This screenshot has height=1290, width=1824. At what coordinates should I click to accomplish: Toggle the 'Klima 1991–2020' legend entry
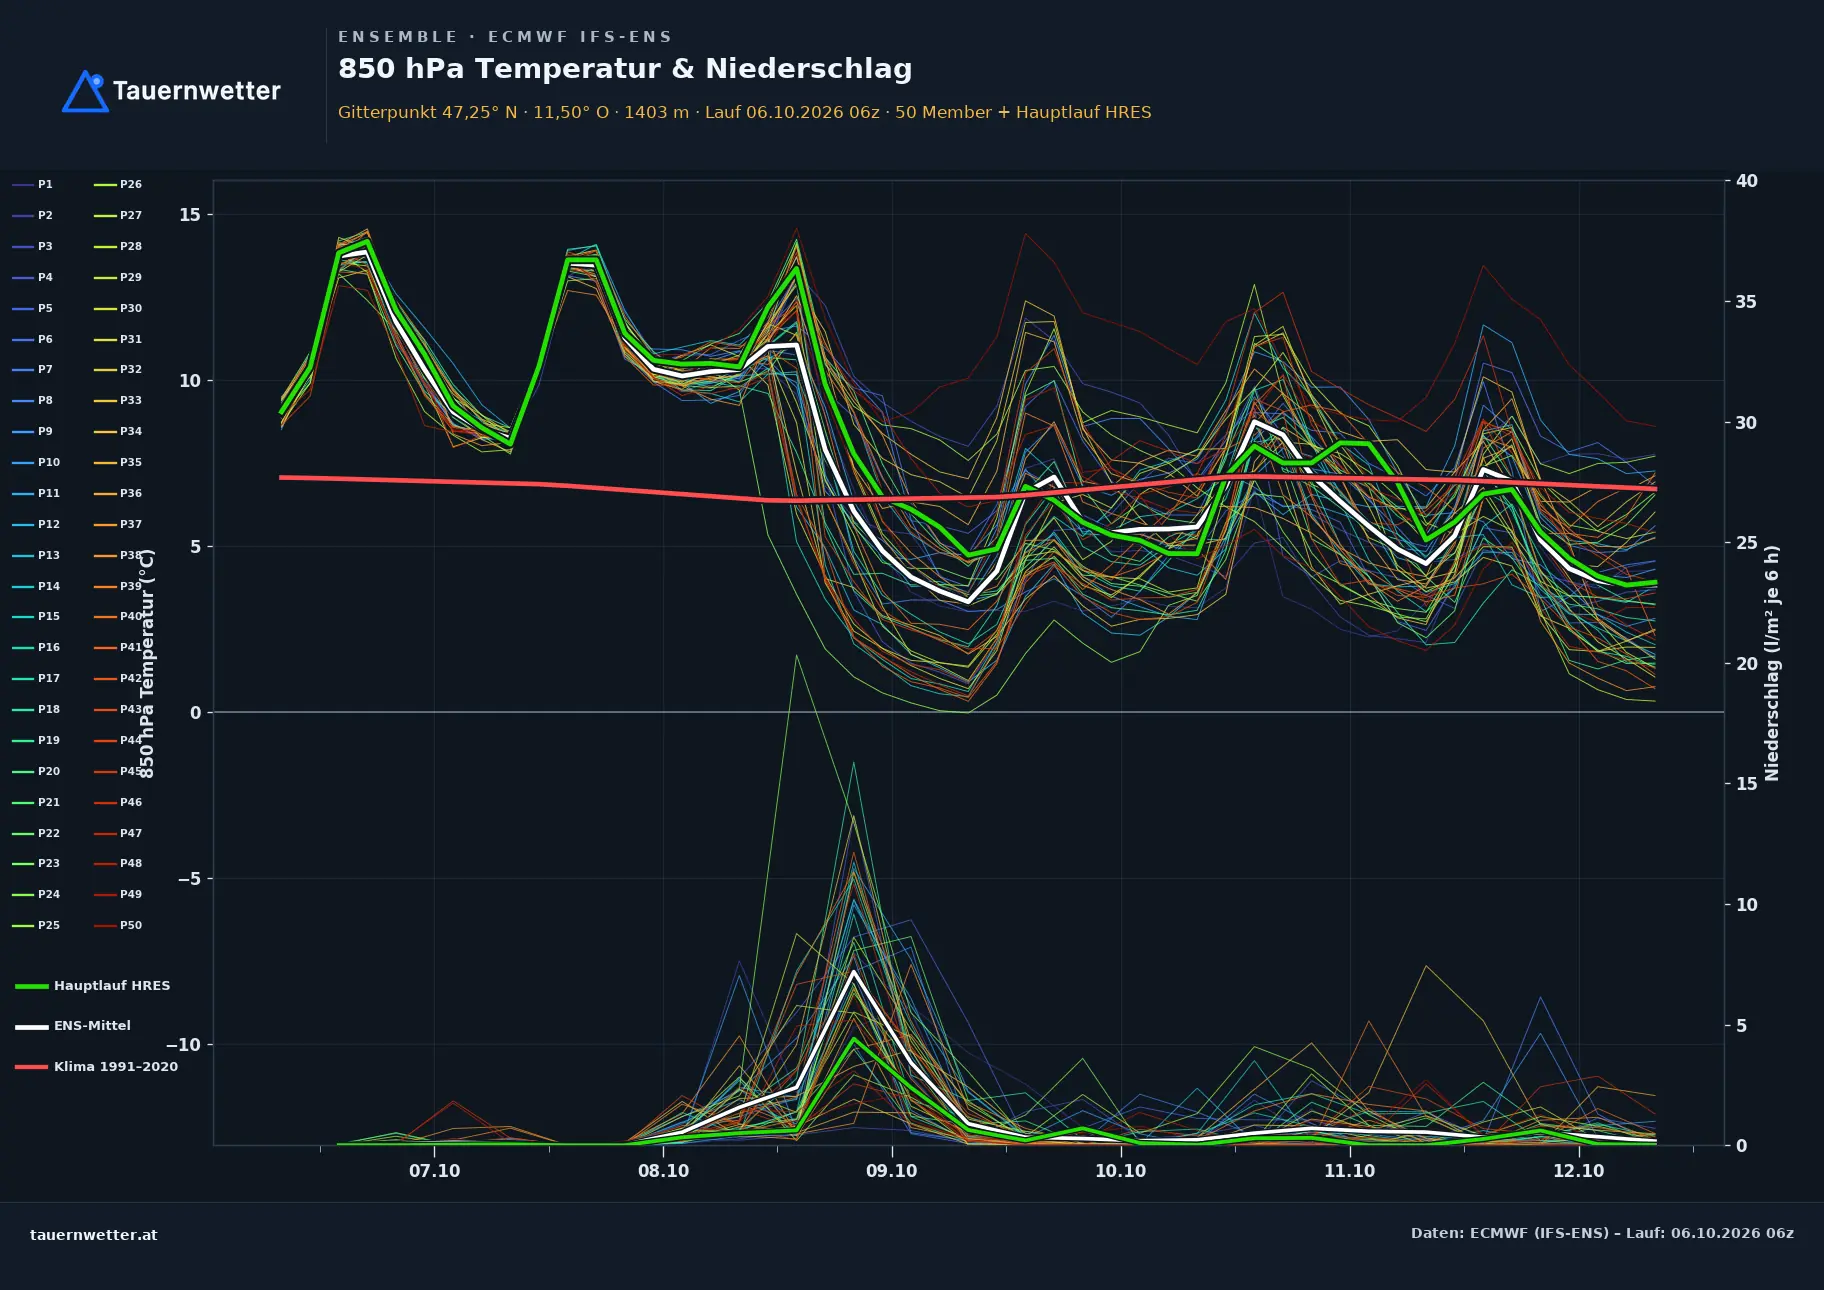point(97,1067)
